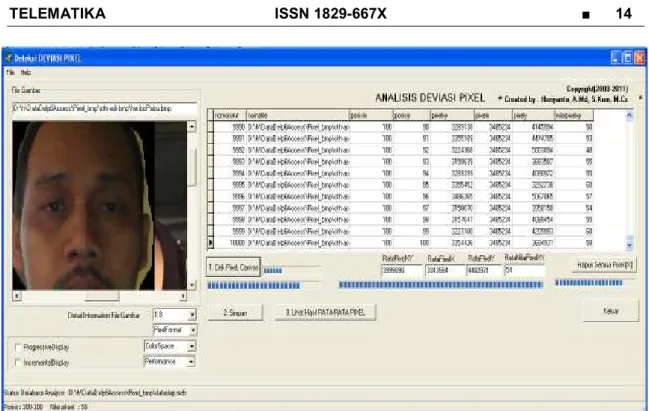This screenshot has width=649, height=411.
Task: Click the app icon in the title bar
Action: [8, 58]
